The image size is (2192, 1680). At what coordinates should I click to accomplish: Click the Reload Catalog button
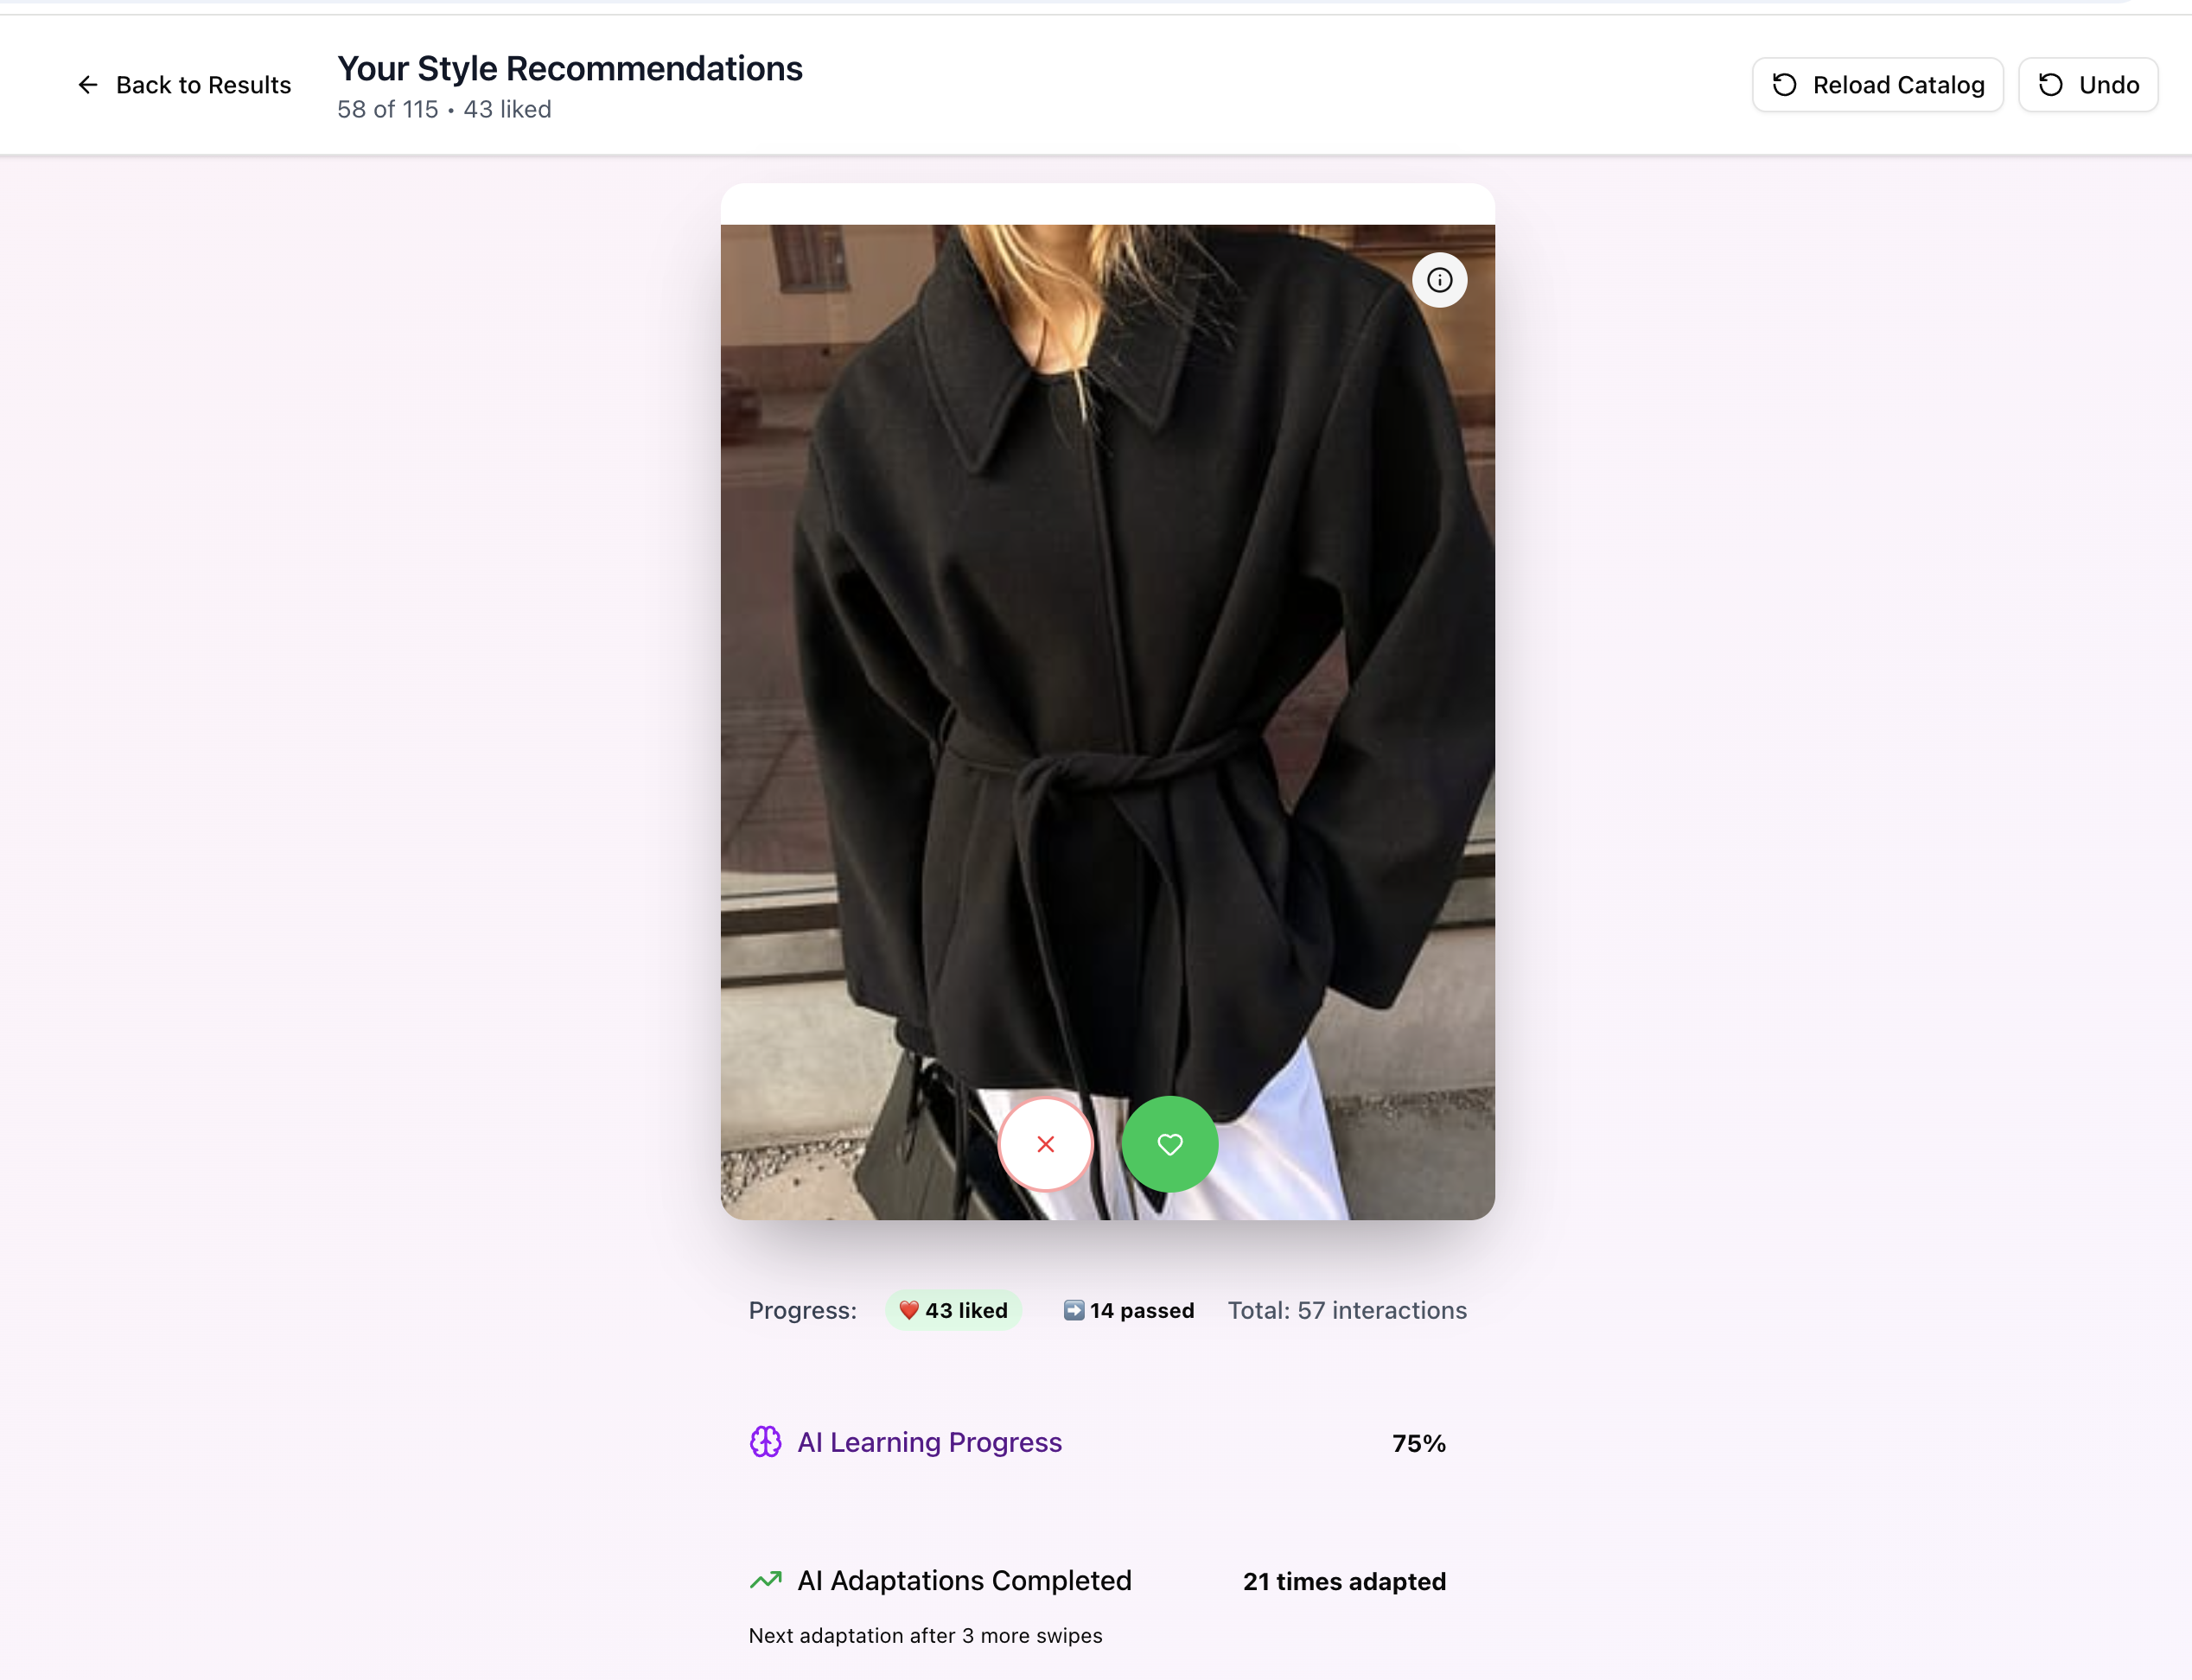1877,85
